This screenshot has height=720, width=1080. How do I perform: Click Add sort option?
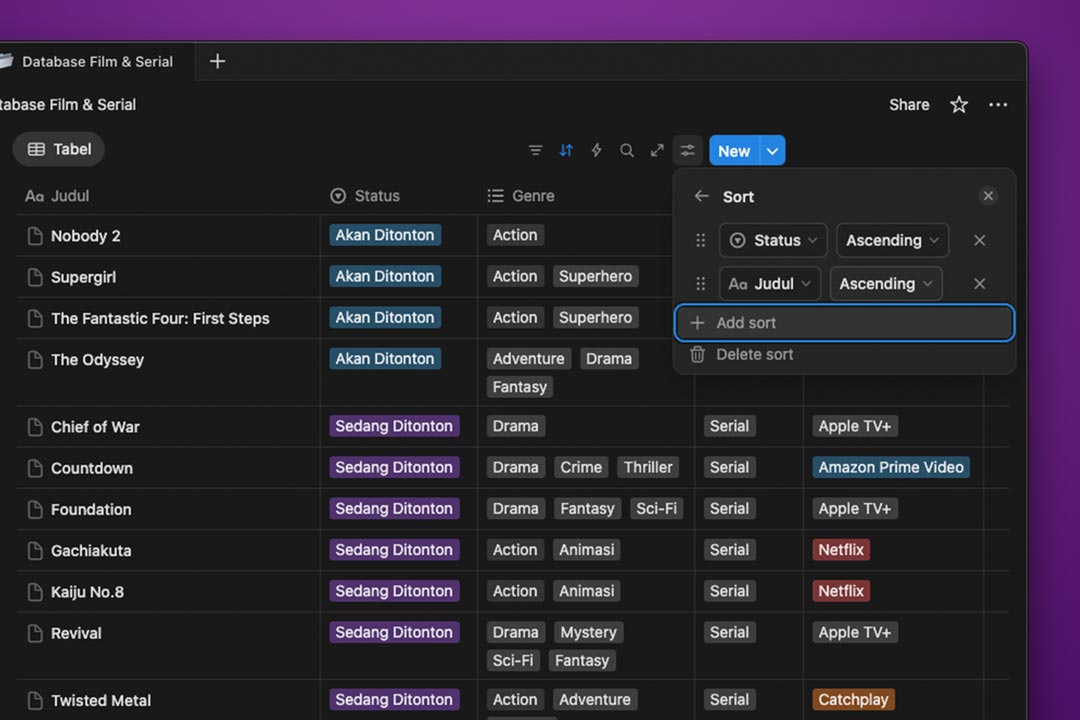tap(844, 322)
